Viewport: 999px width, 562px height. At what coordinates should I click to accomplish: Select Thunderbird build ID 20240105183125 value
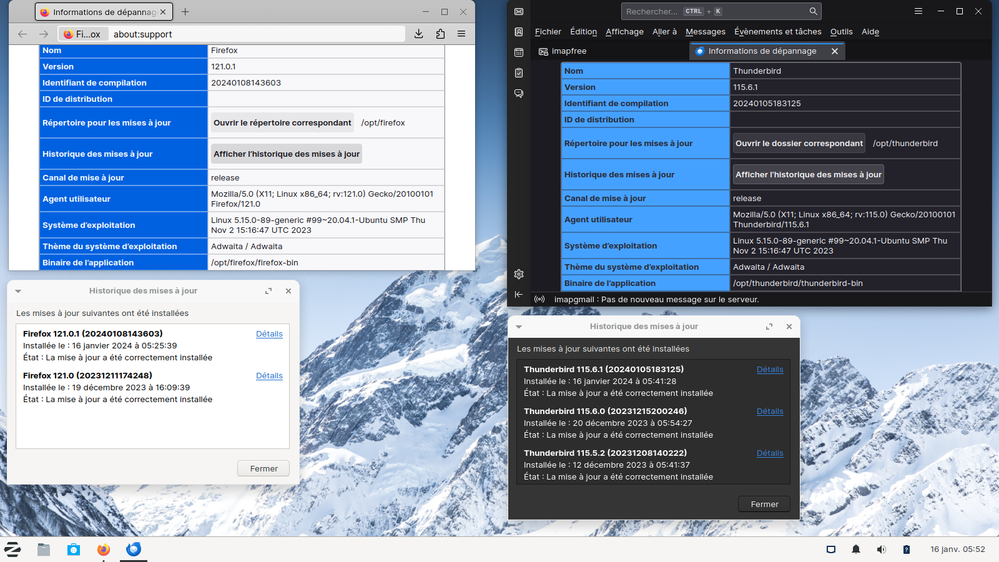coord(767,103)
